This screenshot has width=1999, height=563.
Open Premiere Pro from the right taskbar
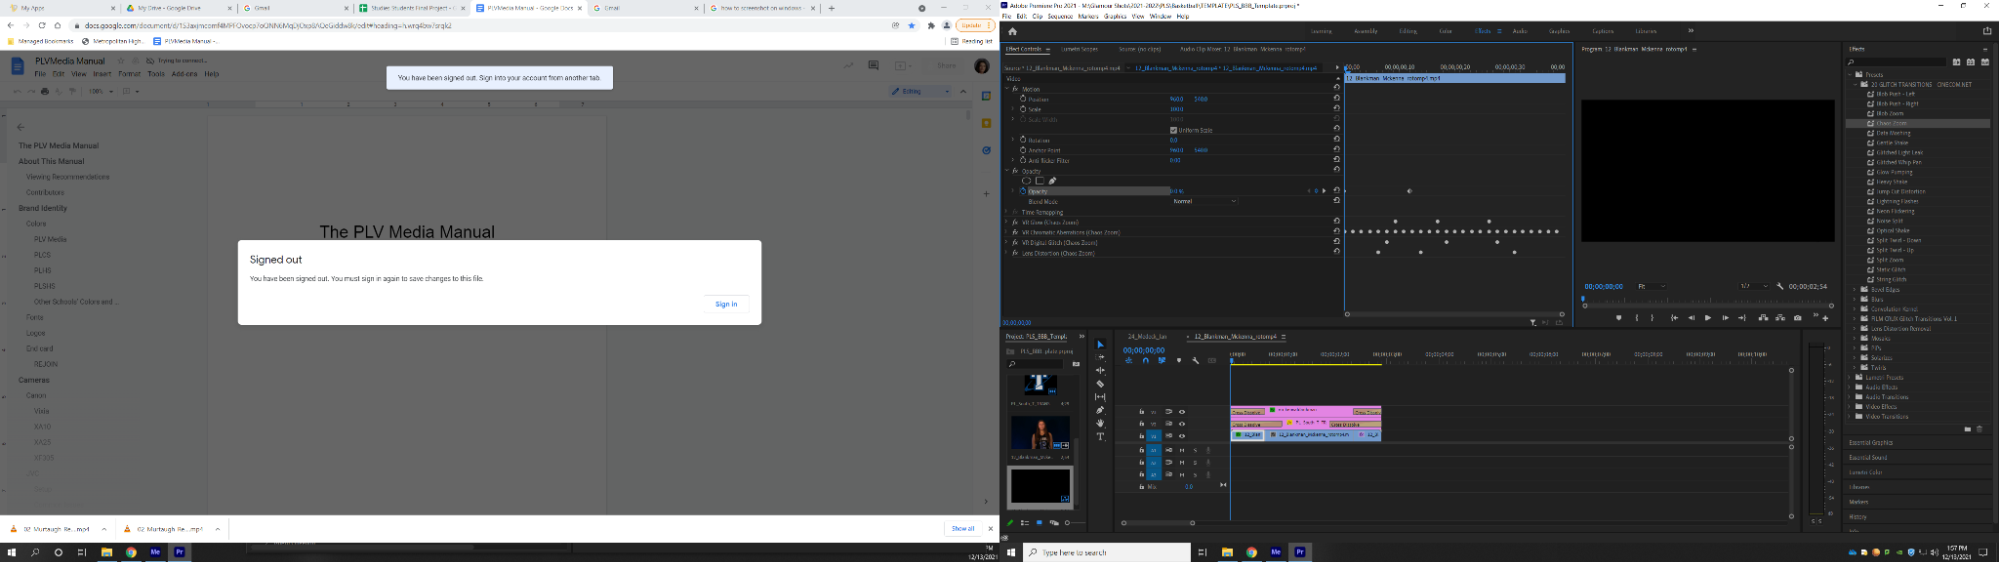(x=1300, y=552)
